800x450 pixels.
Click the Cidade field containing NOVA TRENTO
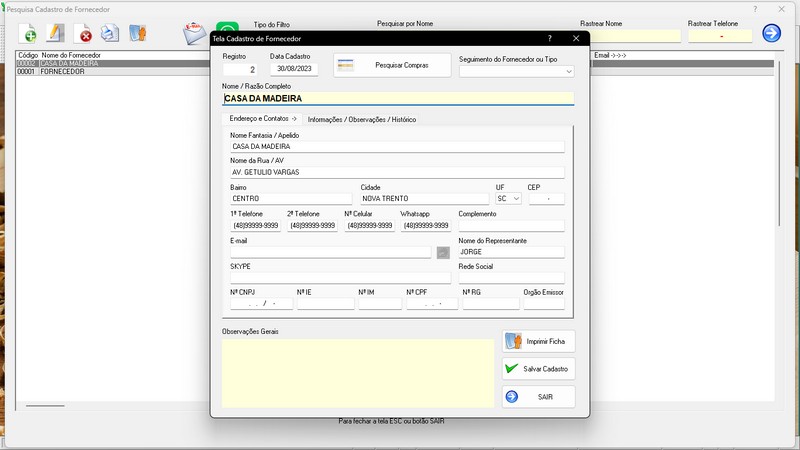425,199
